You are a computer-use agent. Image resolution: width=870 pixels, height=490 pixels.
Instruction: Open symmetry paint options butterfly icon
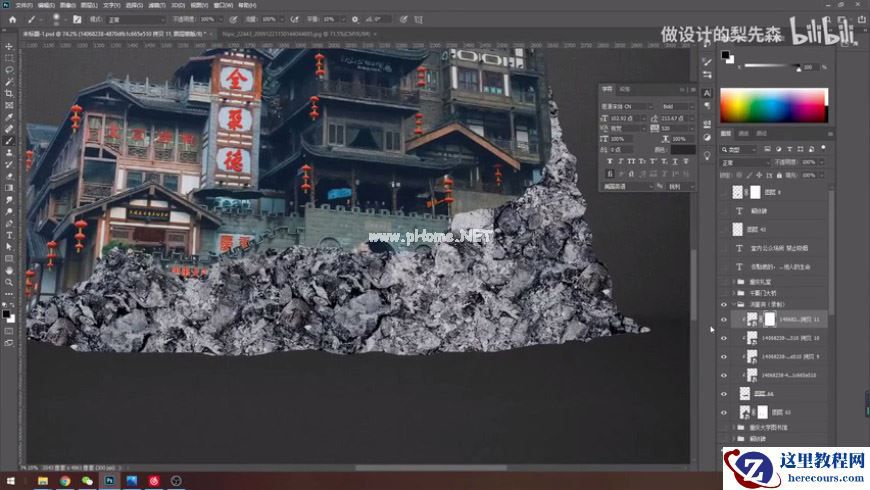point(418,19)
